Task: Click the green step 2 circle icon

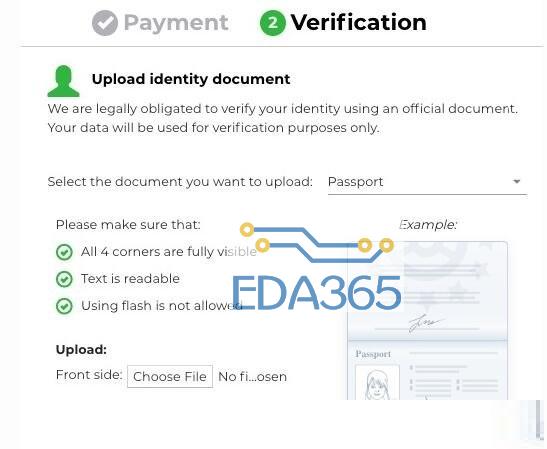Action: tap(273, 23)
